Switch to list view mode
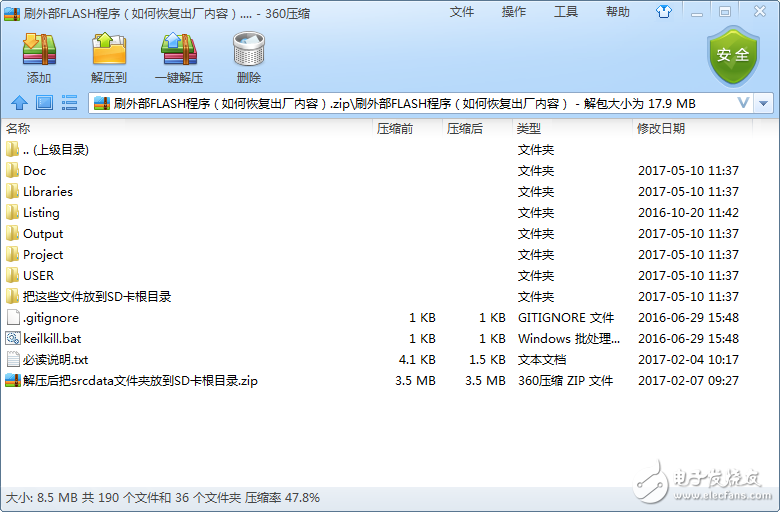 coord(69,103)
